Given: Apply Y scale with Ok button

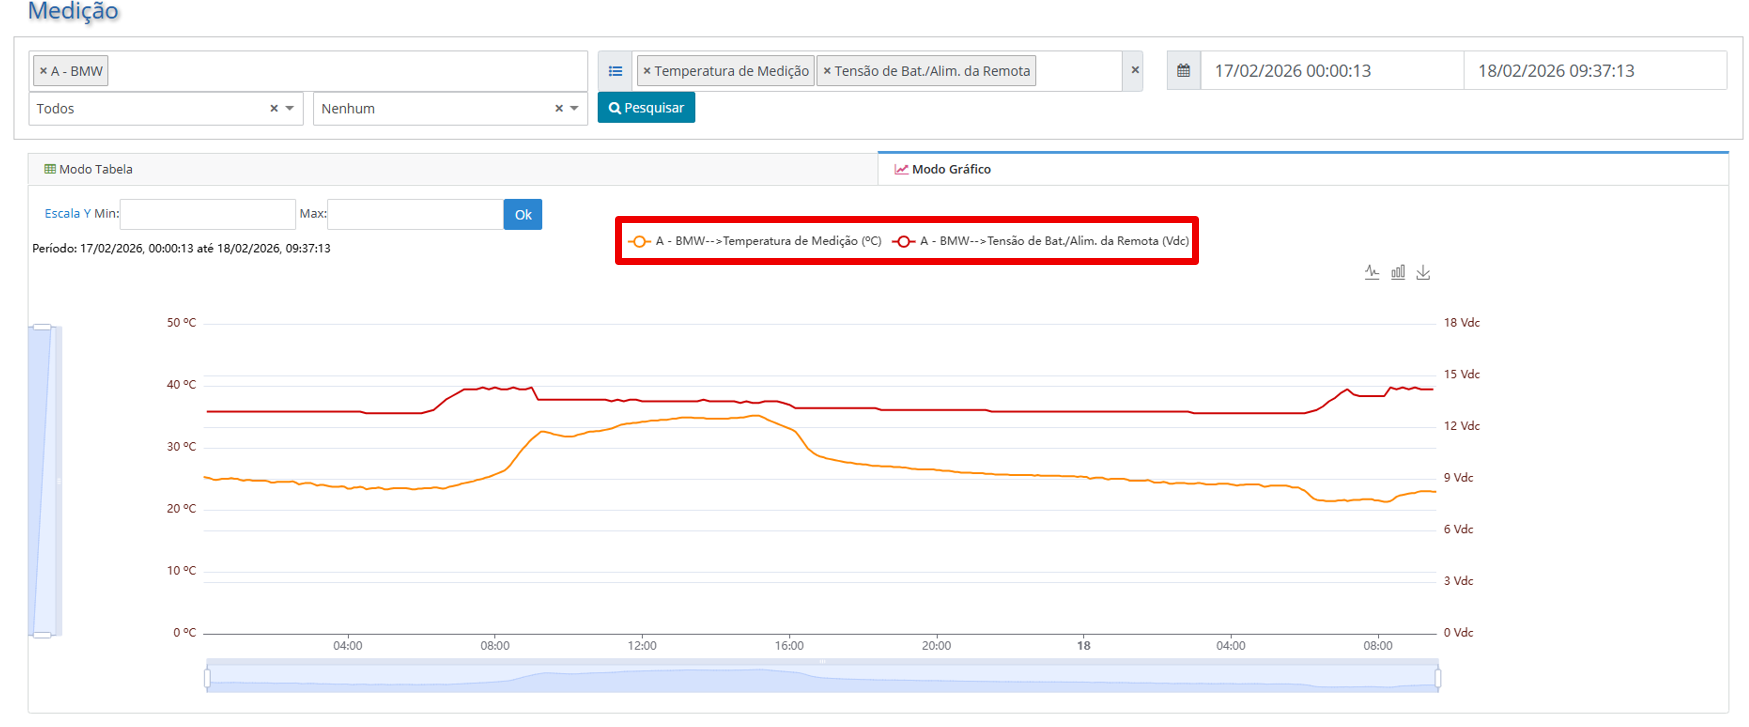Looking at the screenshot, I should (523, 214).
